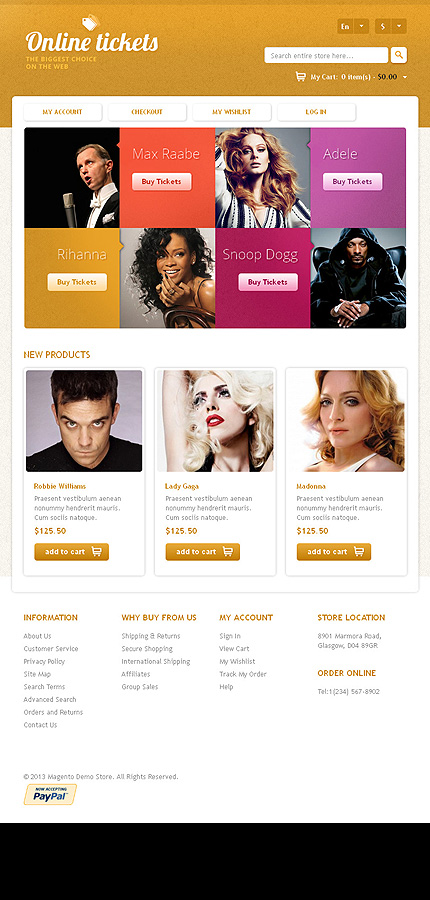Image resolution: width=430 pixels, height=900 pixels.
Task: Click the search entire store field
Action: pyautogui.click(x=326, y=55)
